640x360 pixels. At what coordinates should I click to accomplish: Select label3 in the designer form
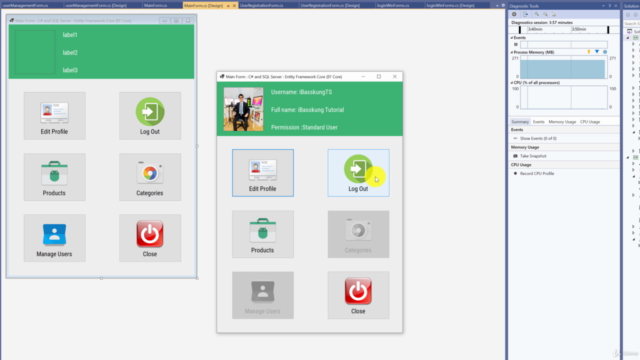pyautogui.click(x=70, y=70)
